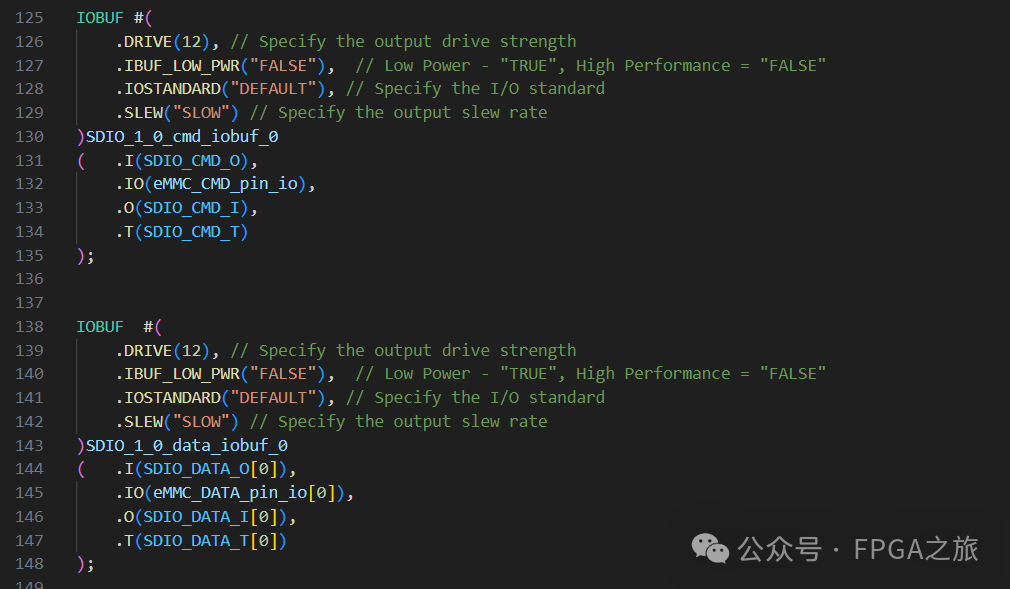
Task: Place cursor on SDIO_1_0_cmd_iobuf_0 instance name
Action: pyautogui.click(x=182, y=136)
